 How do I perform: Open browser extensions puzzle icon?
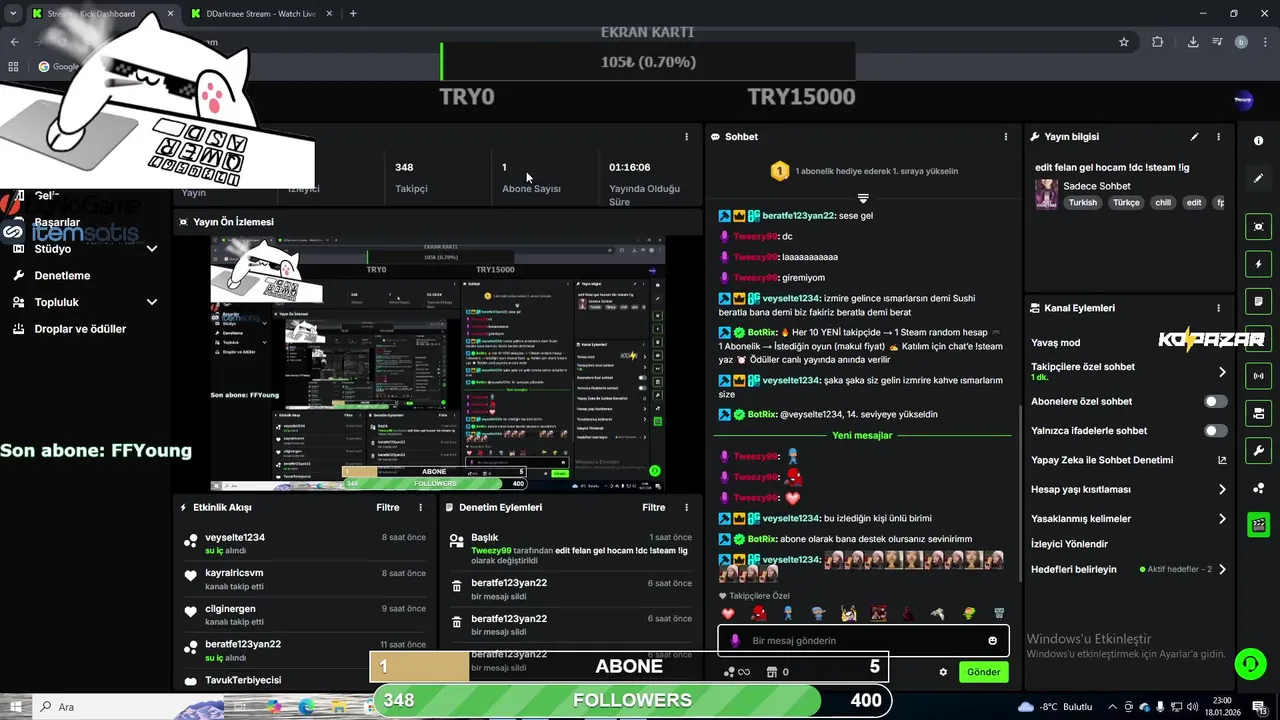pos(1158,42)
